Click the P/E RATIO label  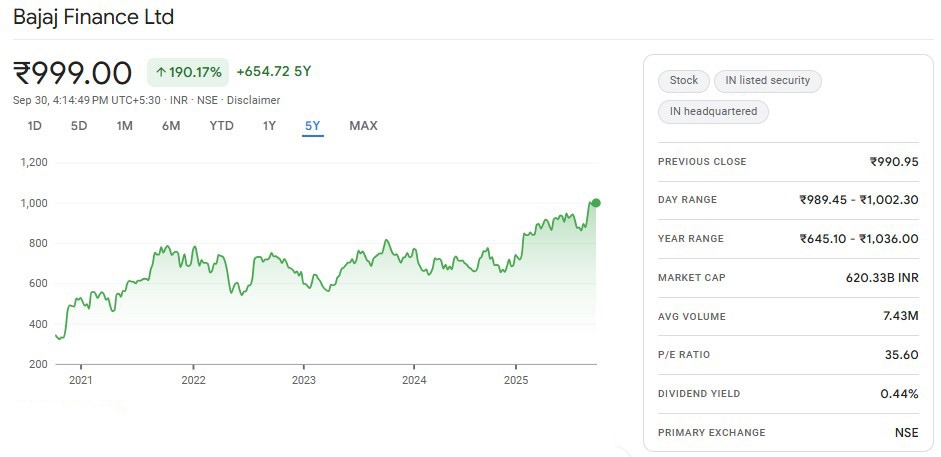684,355
